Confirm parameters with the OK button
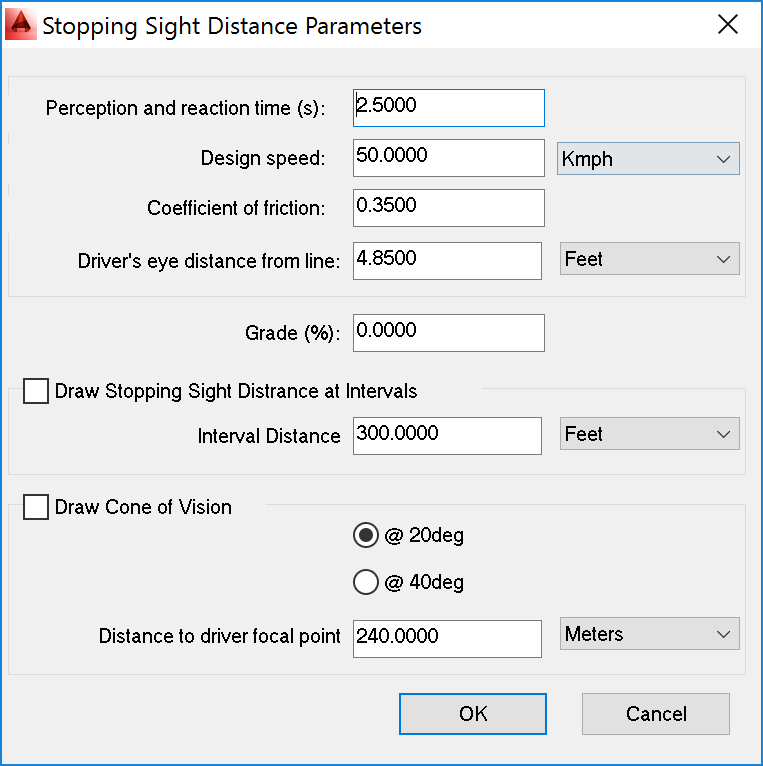 pos(473,714)
